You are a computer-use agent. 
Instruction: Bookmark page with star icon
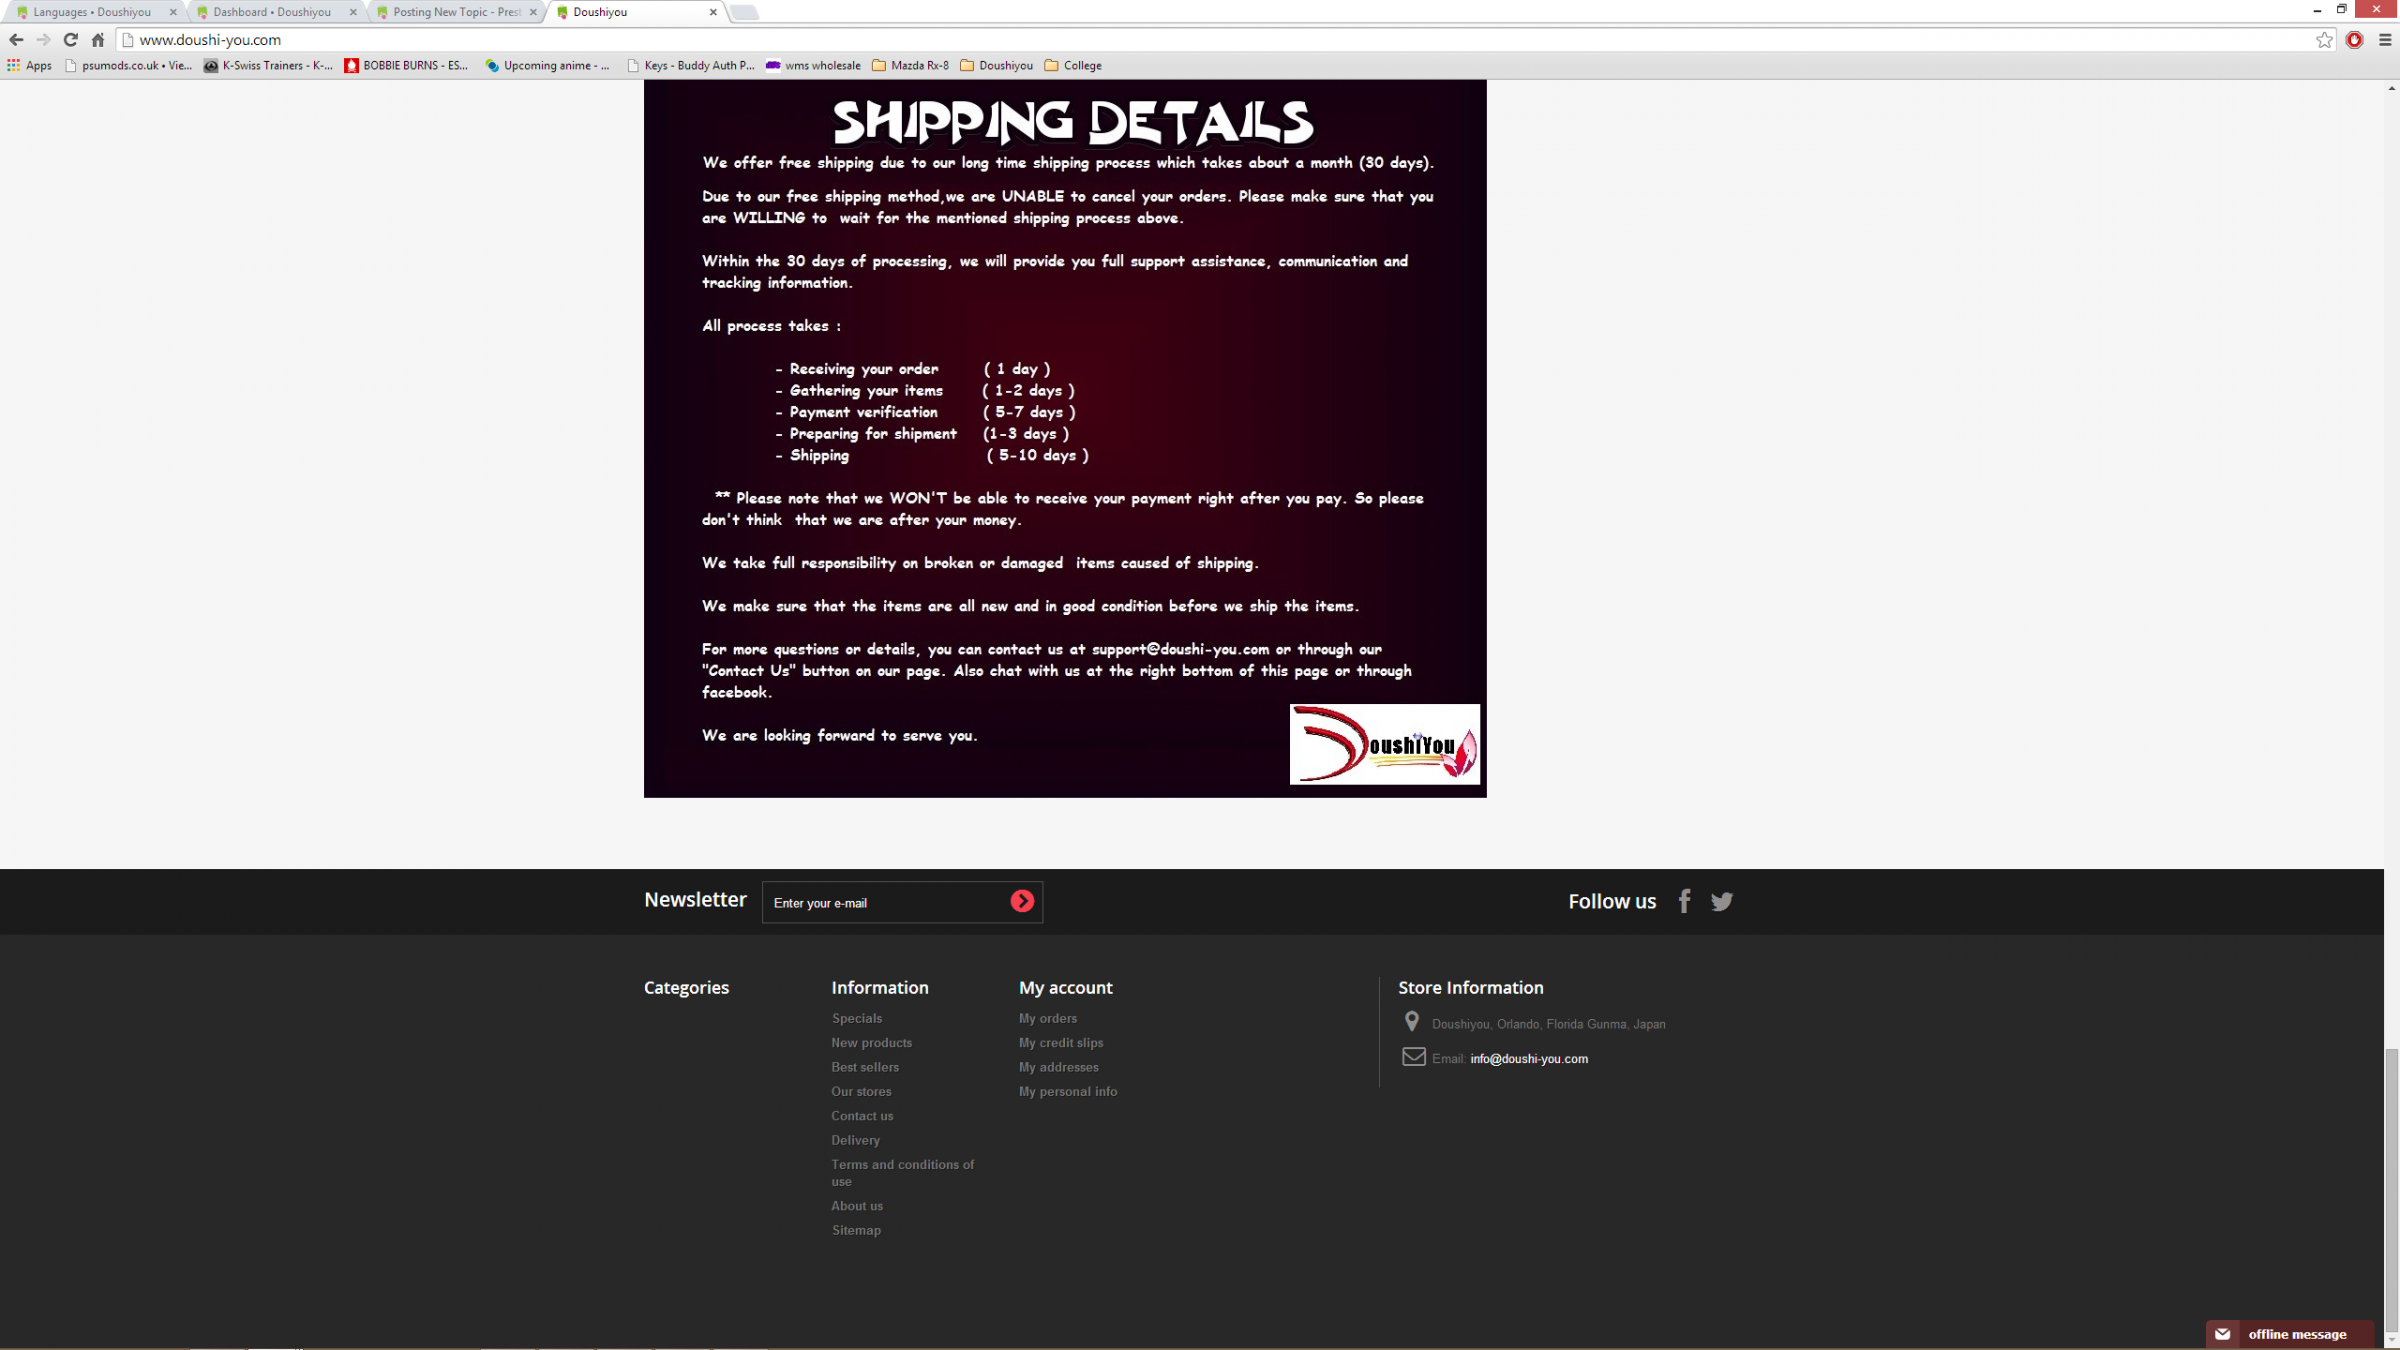pos(2324,40)
